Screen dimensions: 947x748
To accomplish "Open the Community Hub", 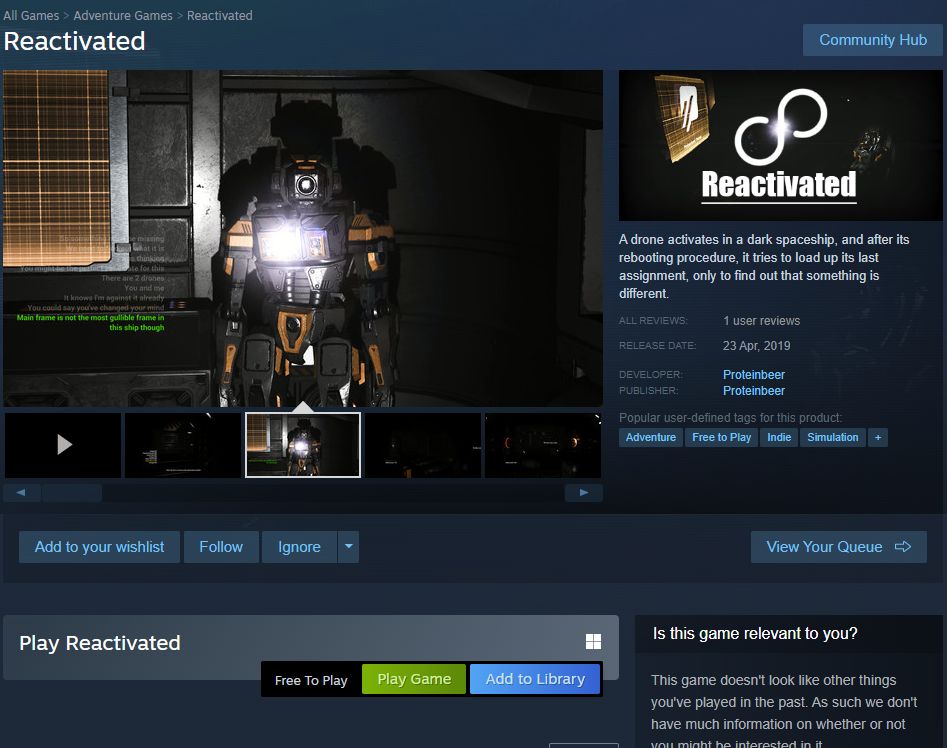I will pos(872,40).
